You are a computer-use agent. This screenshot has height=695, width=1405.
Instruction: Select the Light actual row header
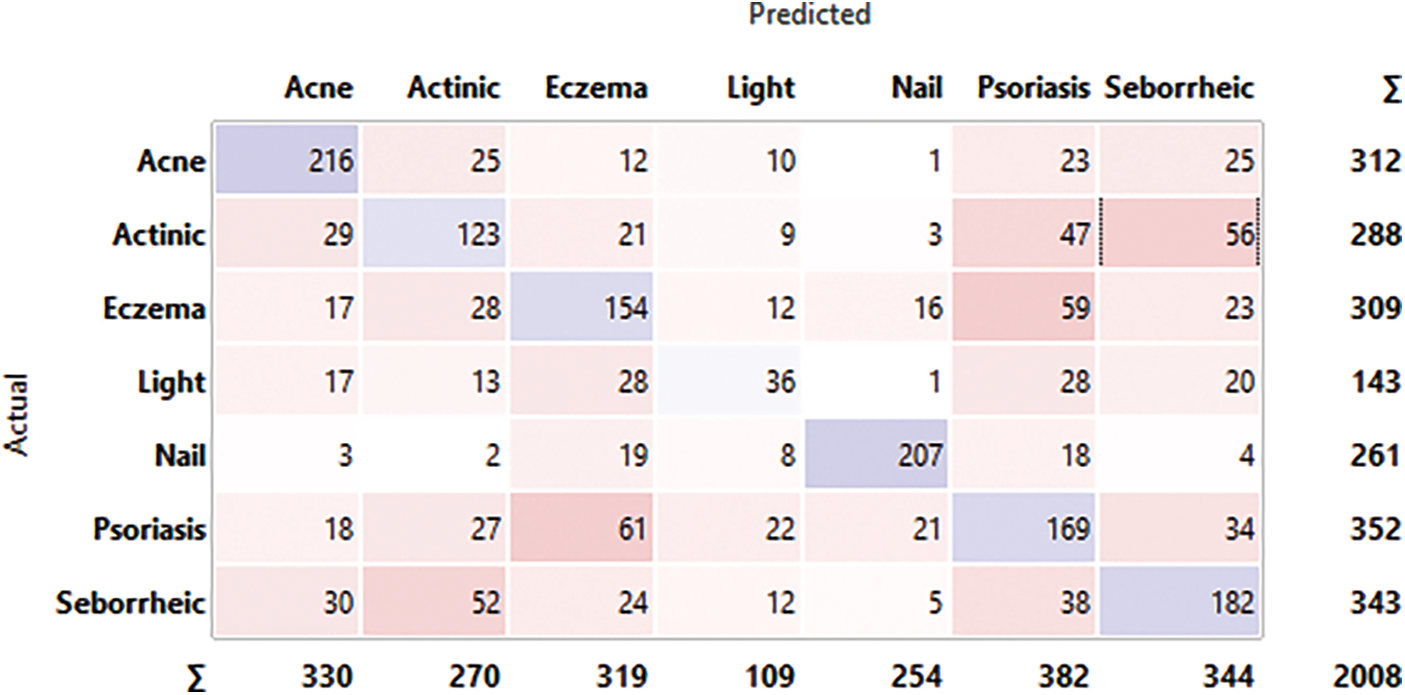[x=171, y=382]
